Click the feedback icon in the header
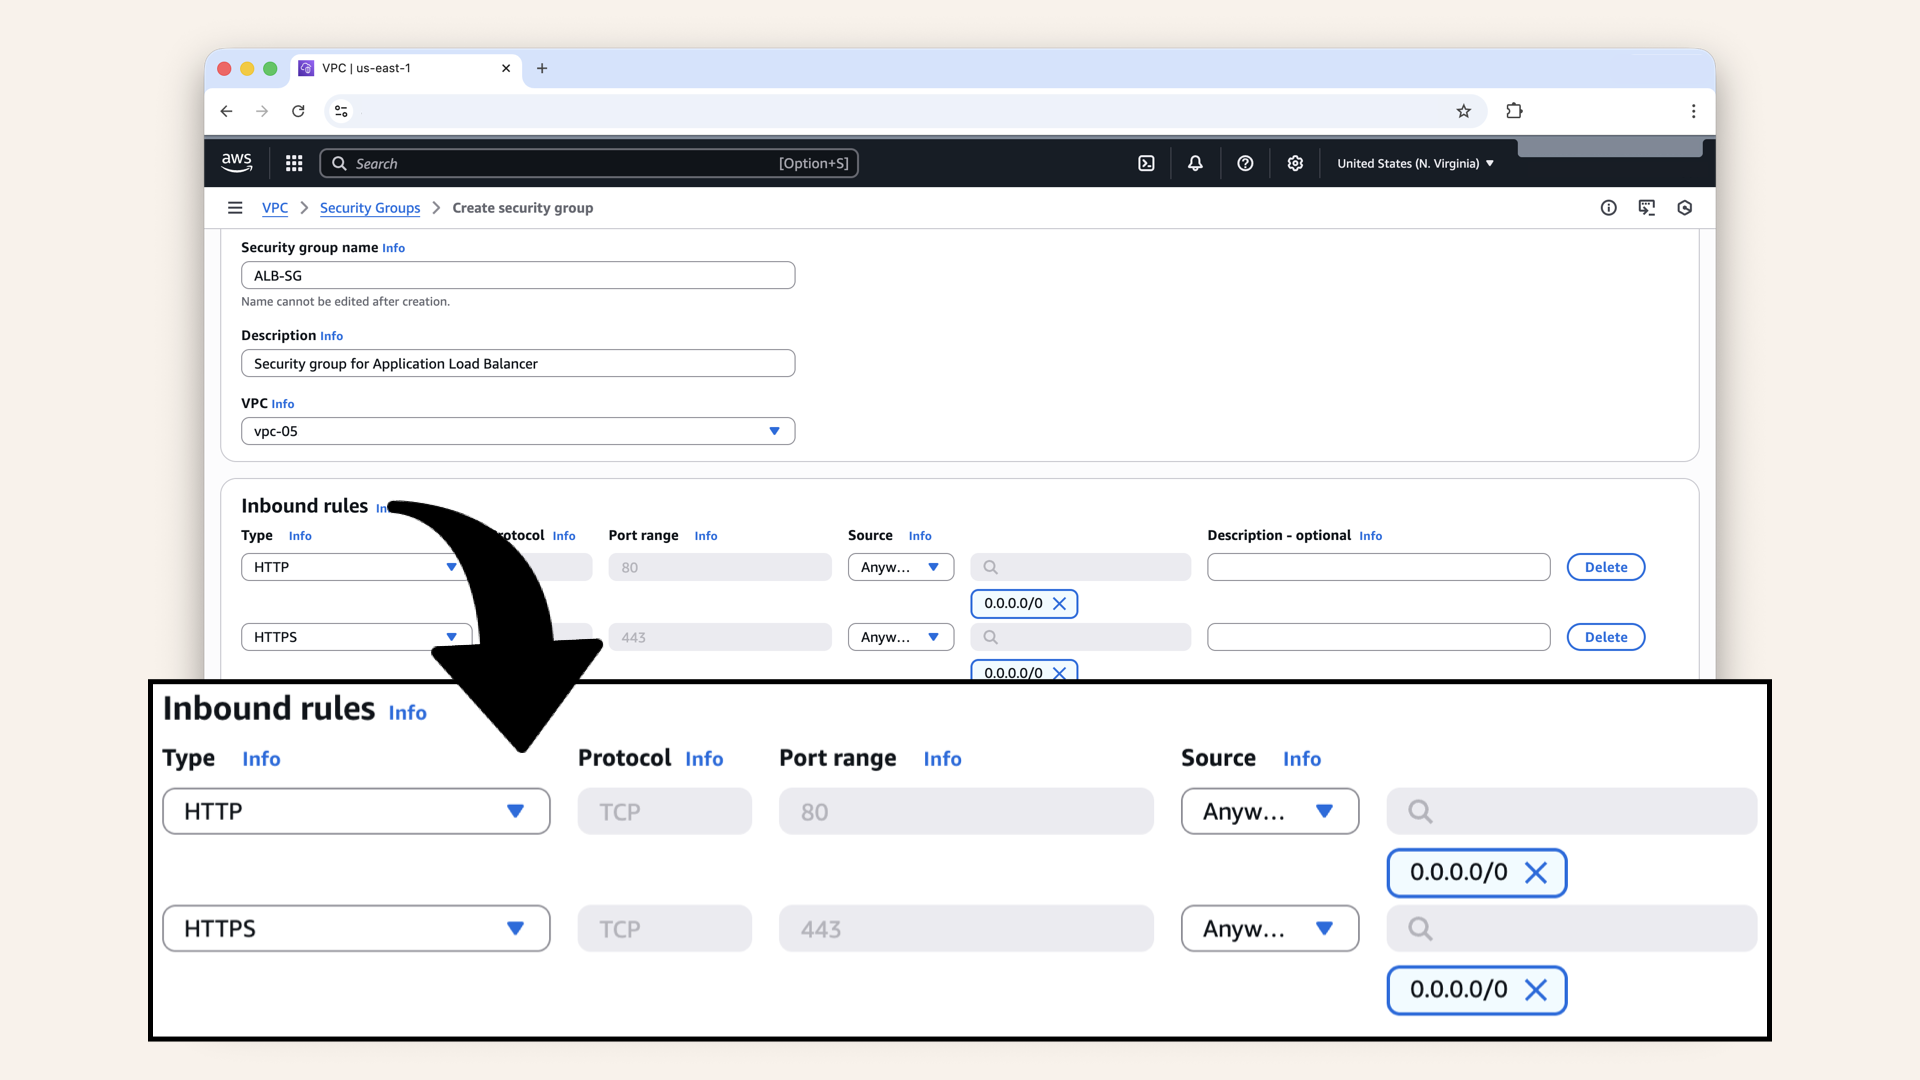The width and height of the screenshot is (1920, 1080). [x=1647, y=207]
